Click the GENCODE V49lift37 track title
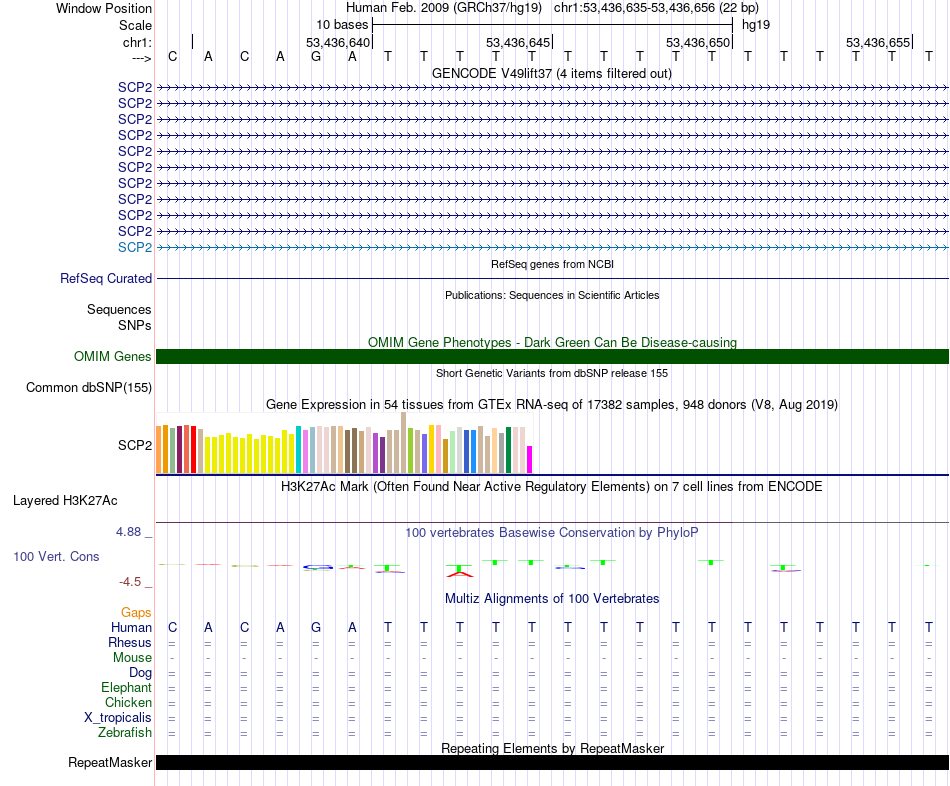 coord(551,74)
